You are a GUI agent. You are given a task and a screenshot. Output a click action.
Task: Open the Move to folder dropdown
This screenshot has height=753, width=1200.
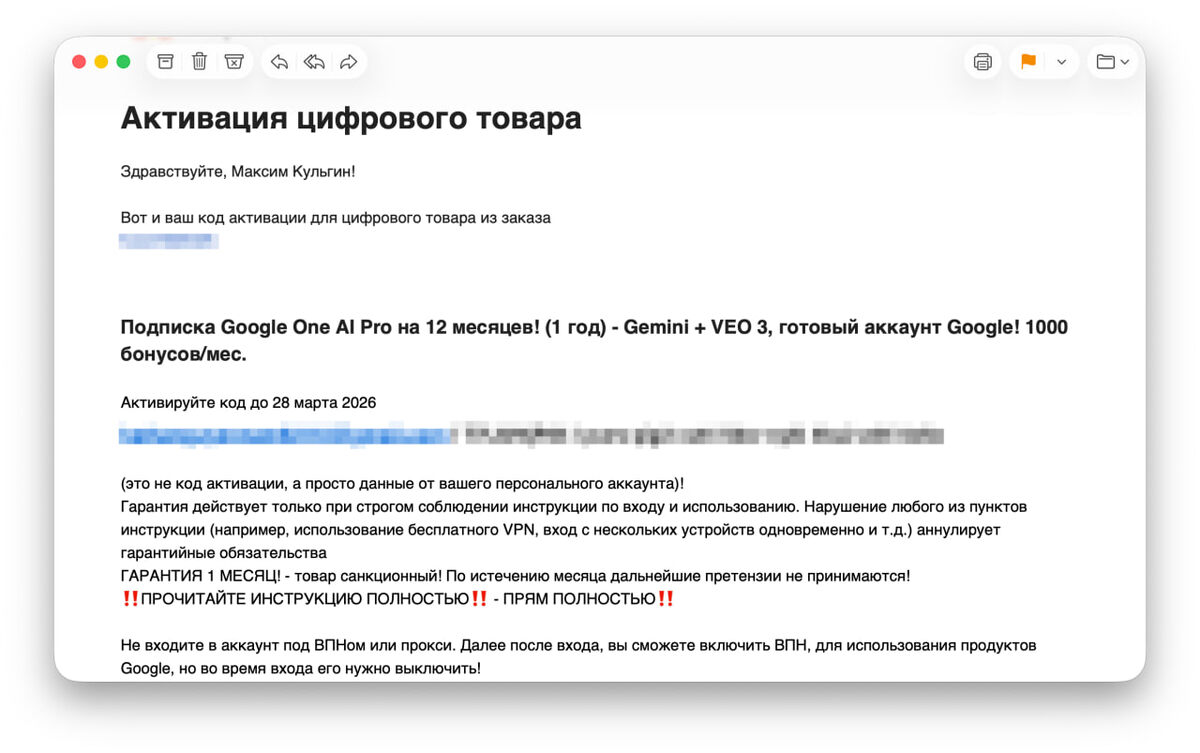coord(1112,62)
